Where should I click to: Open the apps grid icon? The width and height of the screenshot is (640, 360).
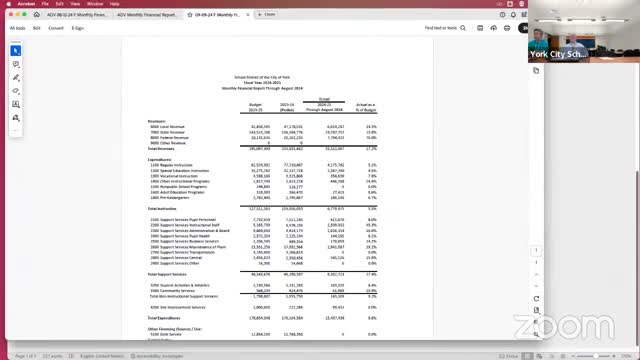pyautogui.click(x=524, y=14)
